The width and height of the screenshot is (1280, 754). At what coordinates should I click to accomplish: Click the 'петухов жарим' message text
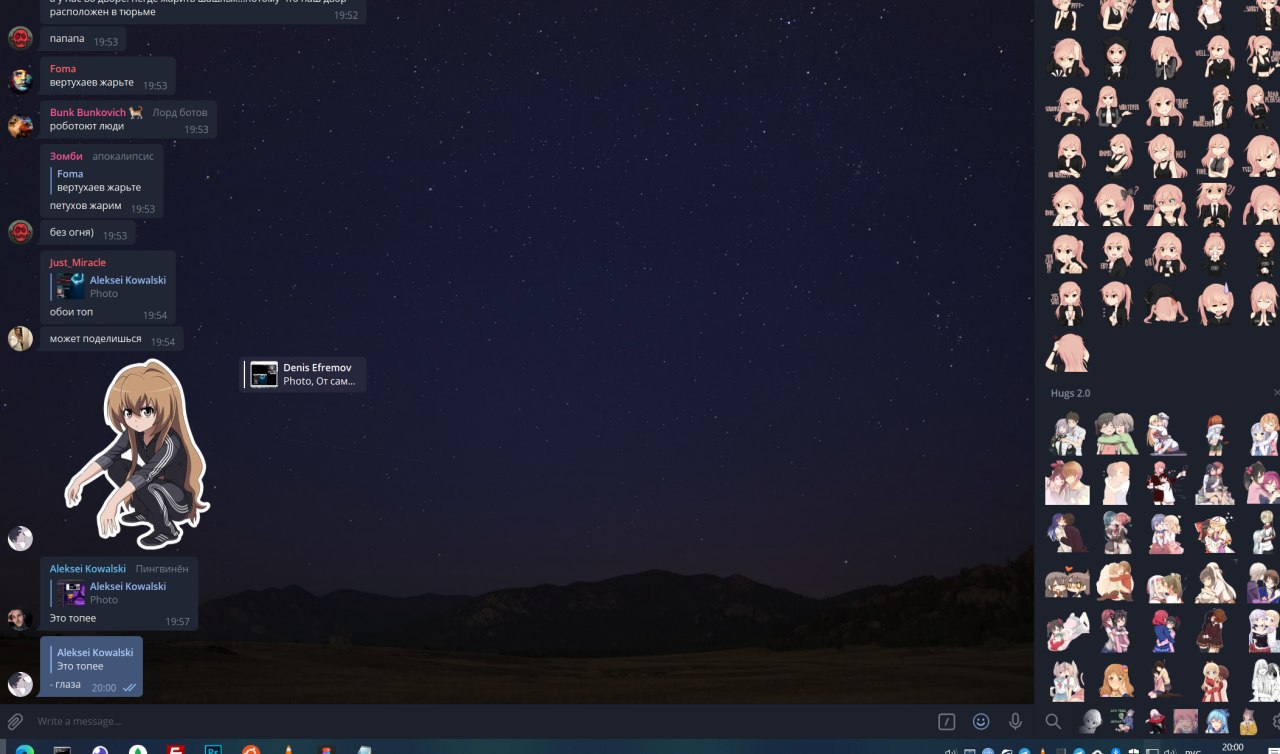coord(86,205)
